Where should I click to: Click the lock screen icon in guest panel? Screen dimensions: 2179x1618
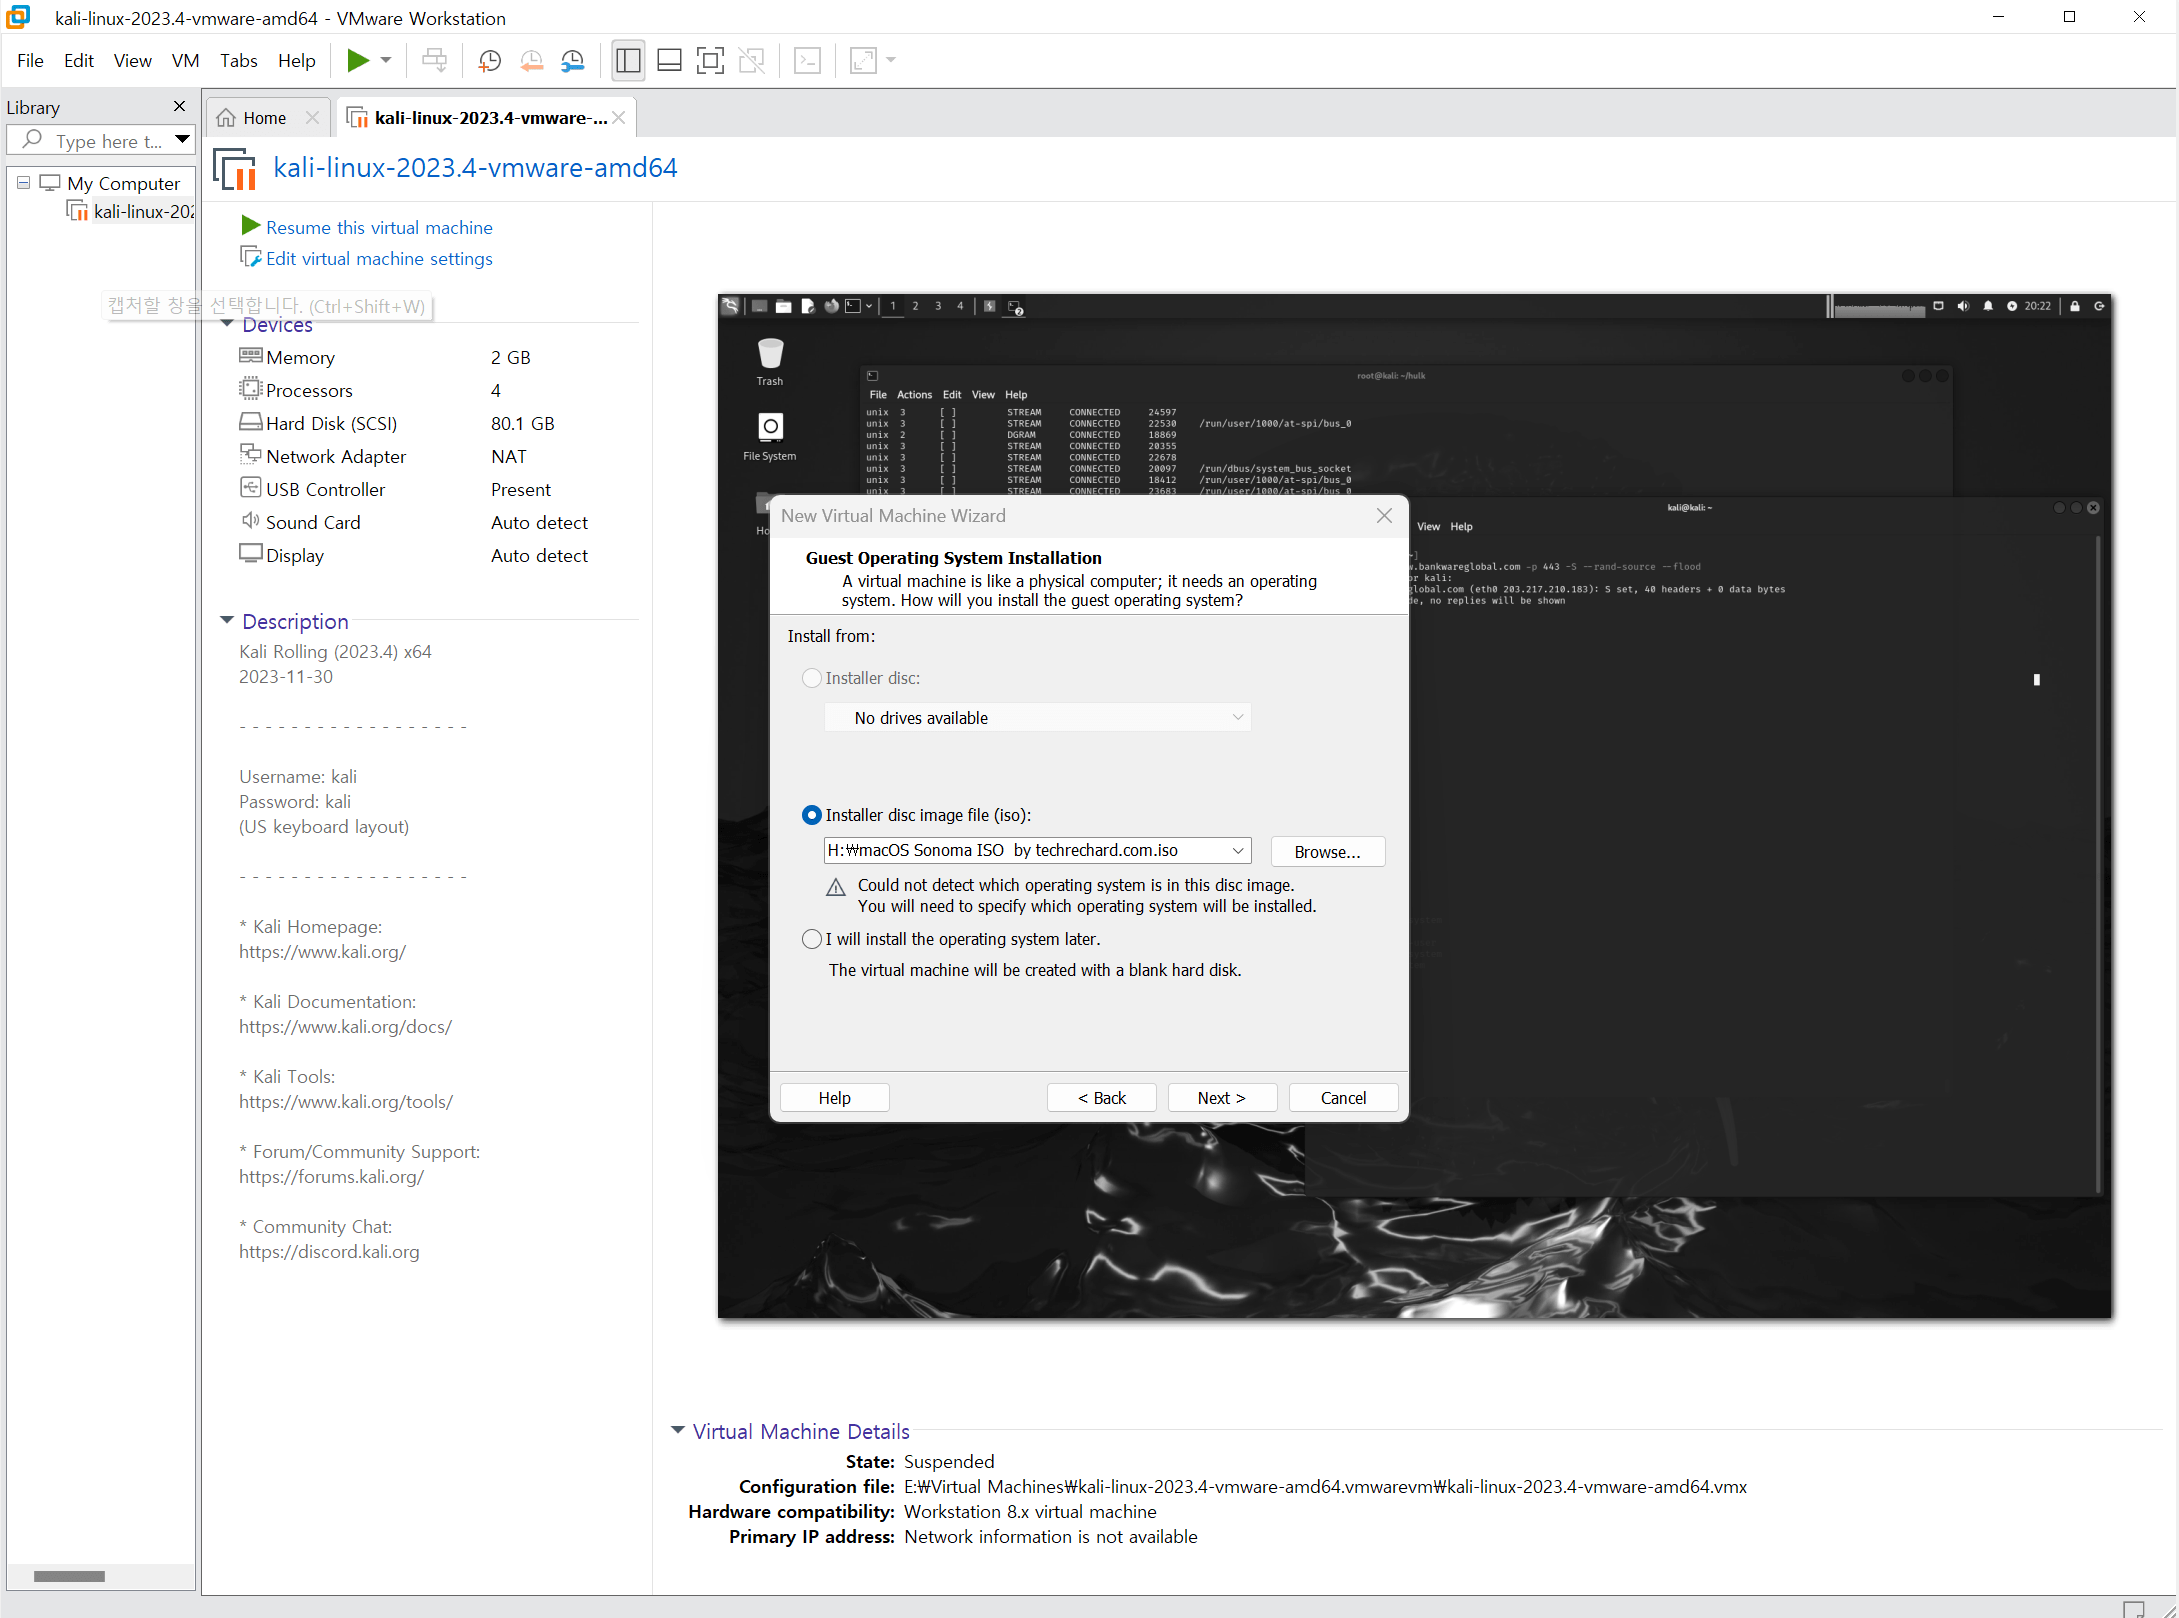2075,306
